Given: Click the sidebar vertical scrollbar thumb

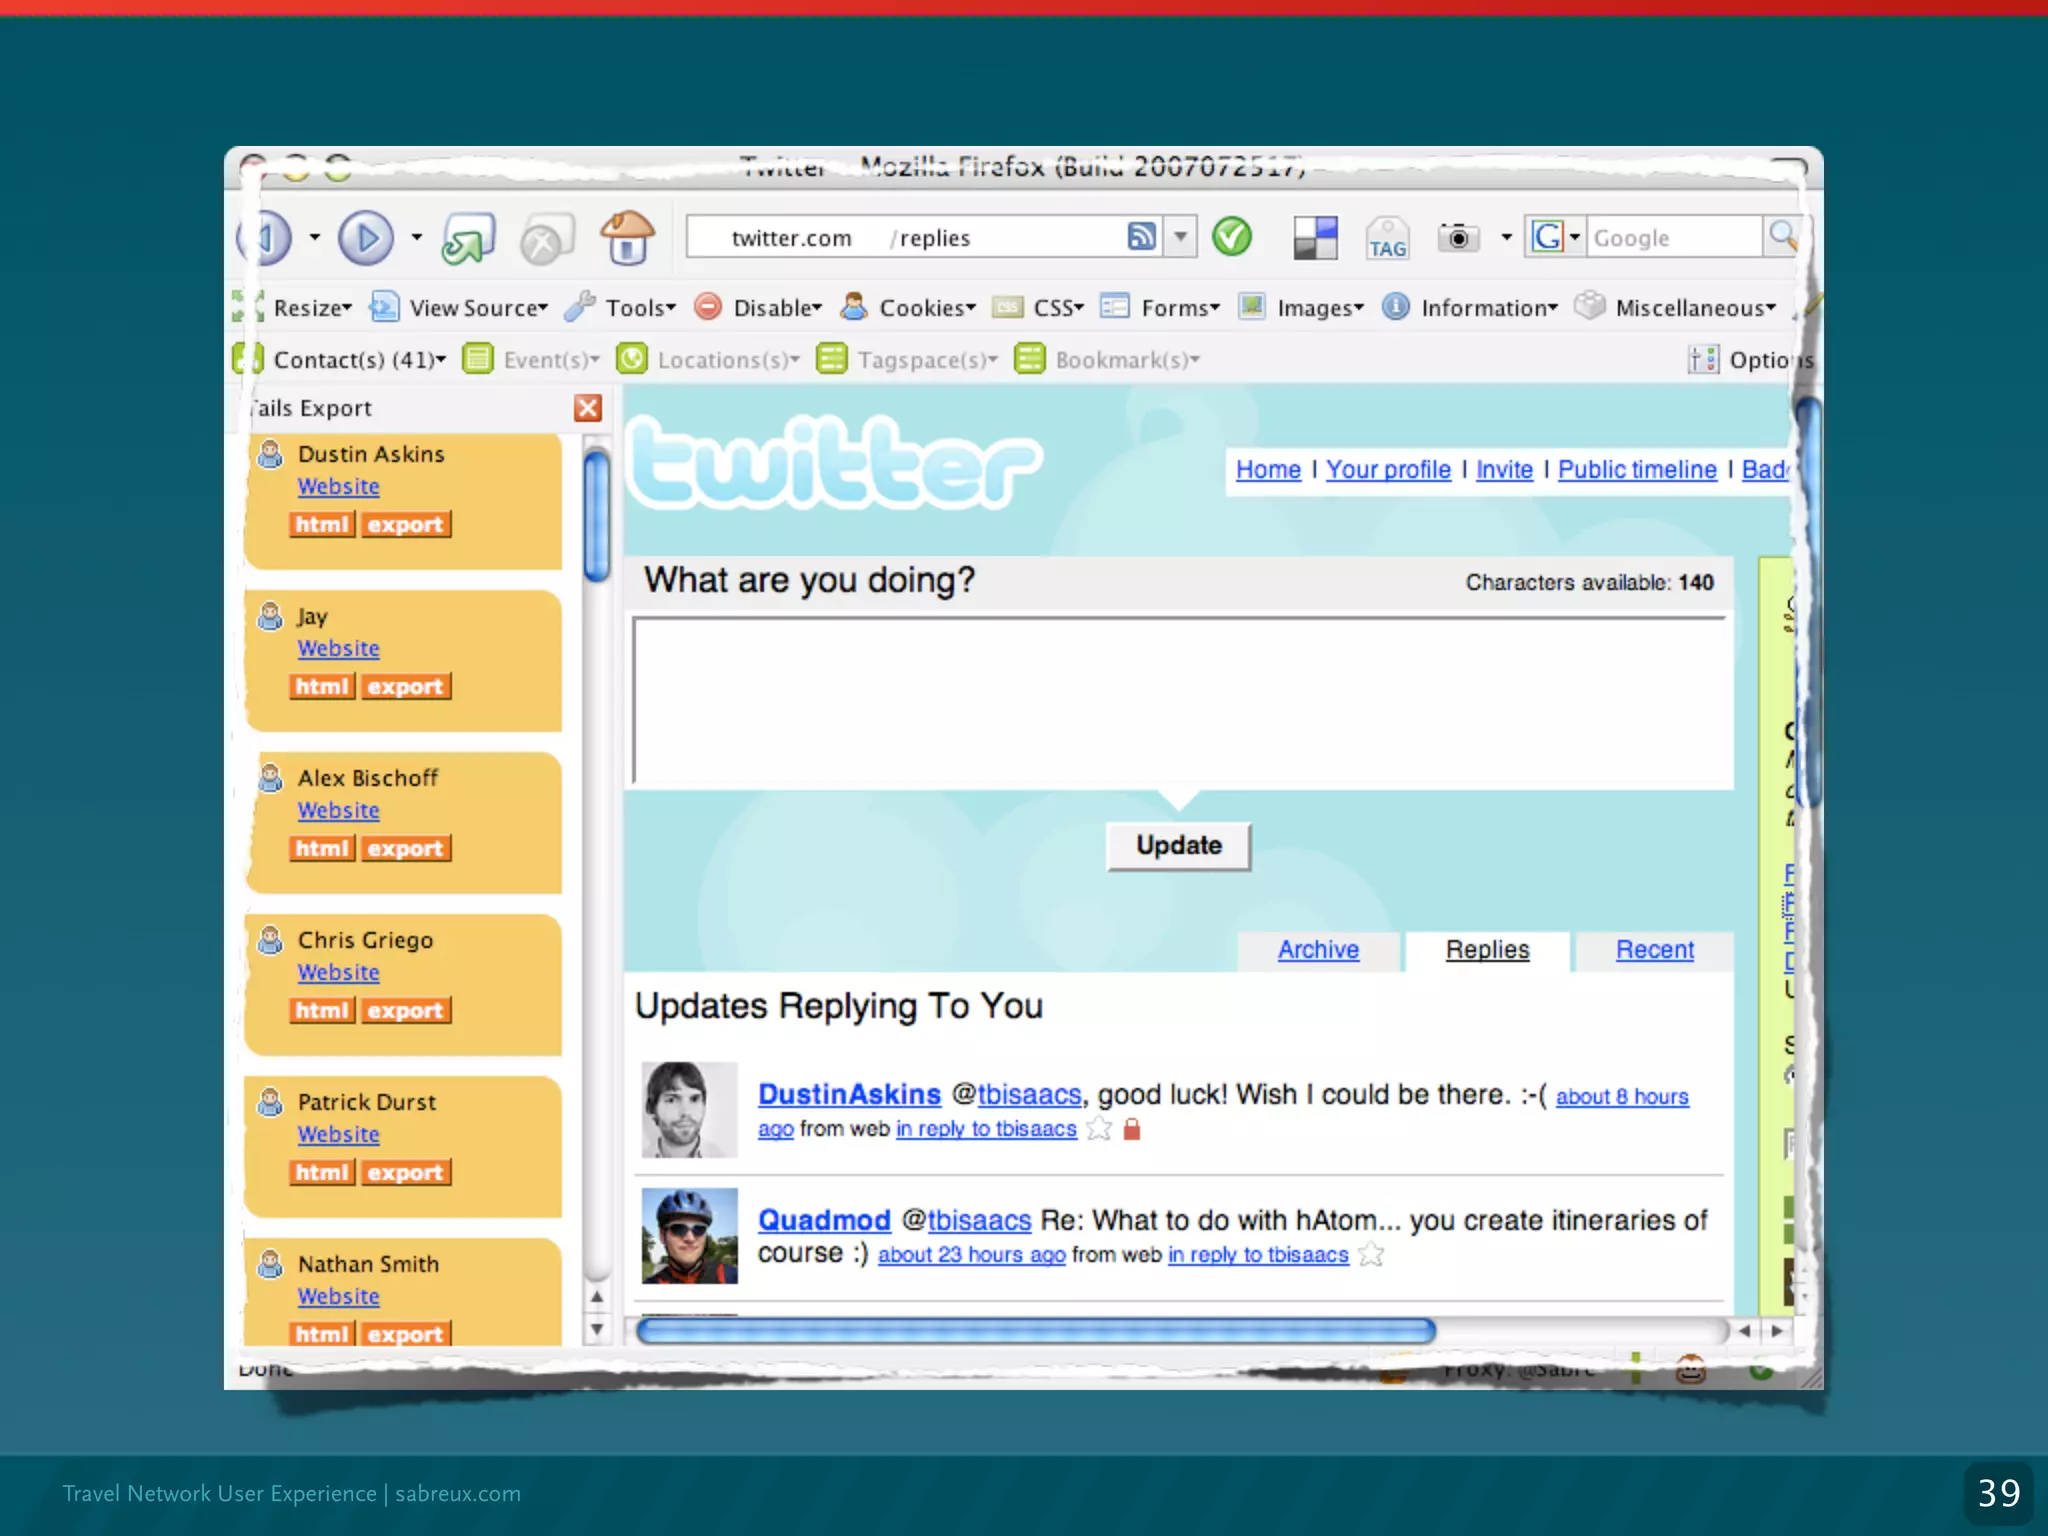Looking at the screenshot, I should (597, 515).
